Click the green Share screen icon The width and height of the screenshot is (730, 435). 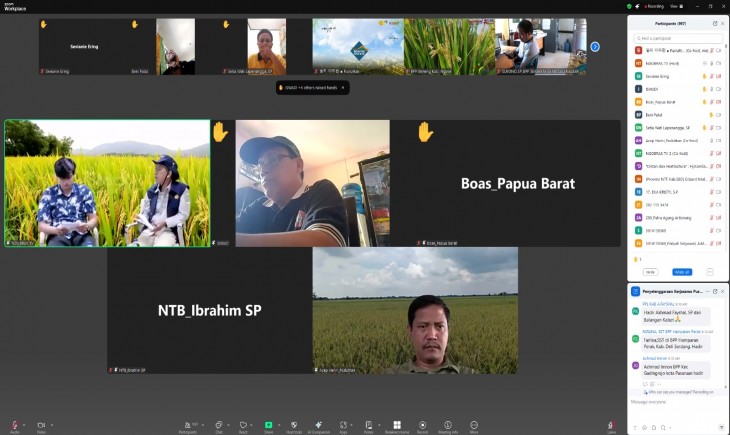[269, 425]
